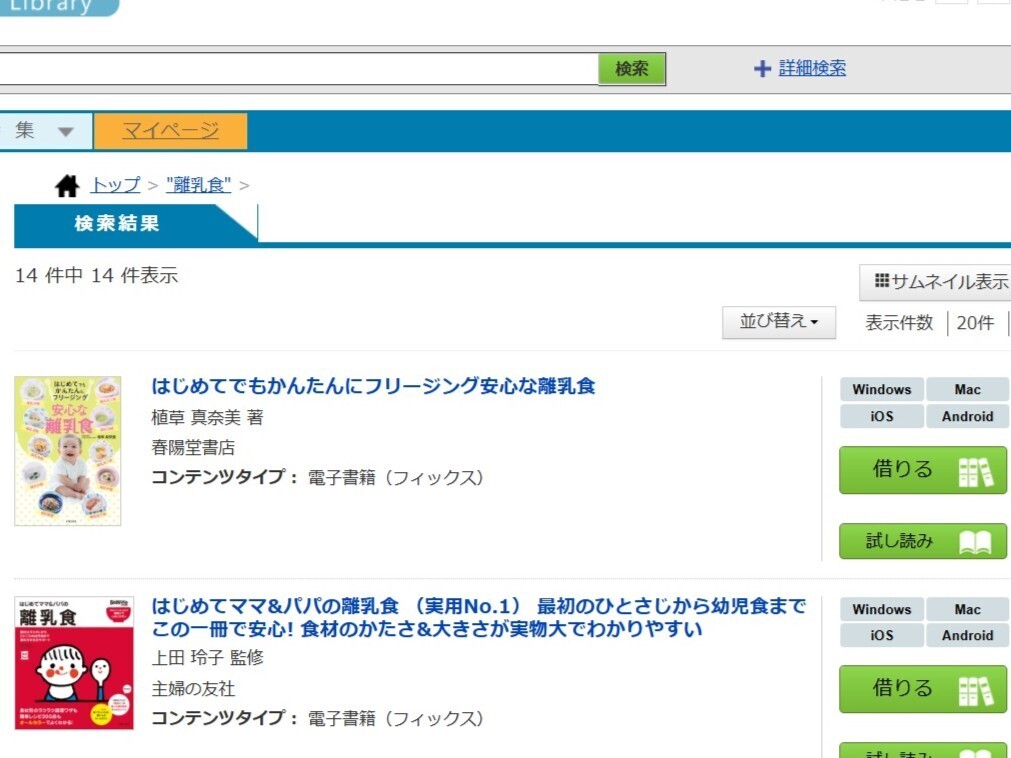Viewport: 1011px width, 758px height.
Task: Click the green 検索 search button
Action: pos(631,69)
